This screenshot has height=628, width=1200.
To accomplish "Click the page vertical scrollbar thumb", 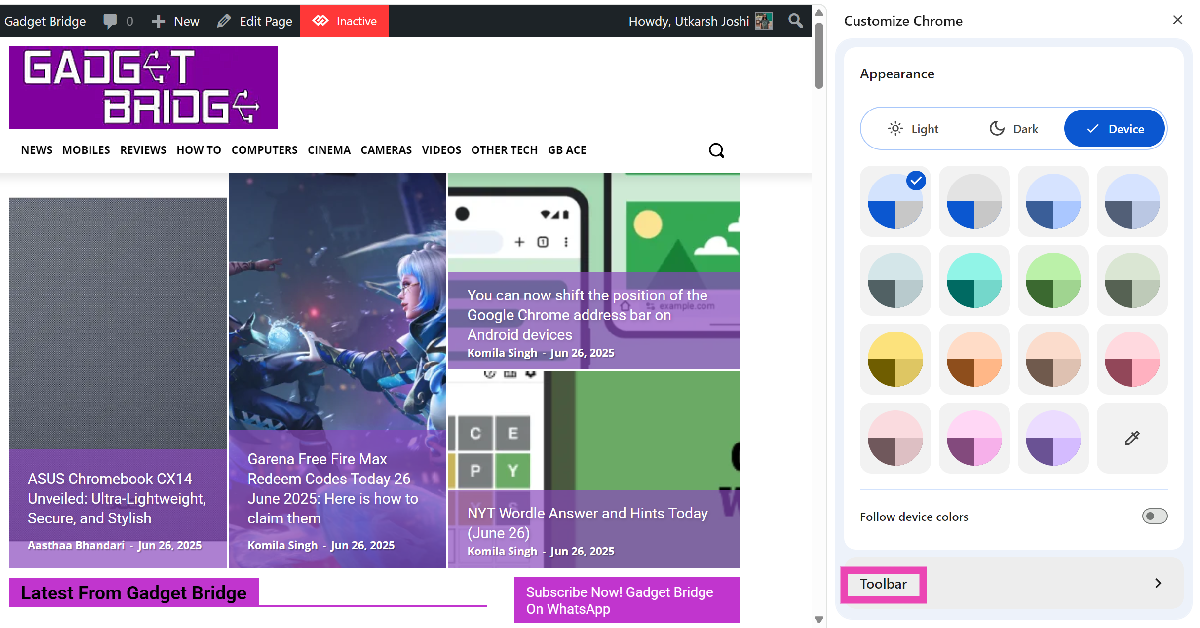I will click(820, 55).
